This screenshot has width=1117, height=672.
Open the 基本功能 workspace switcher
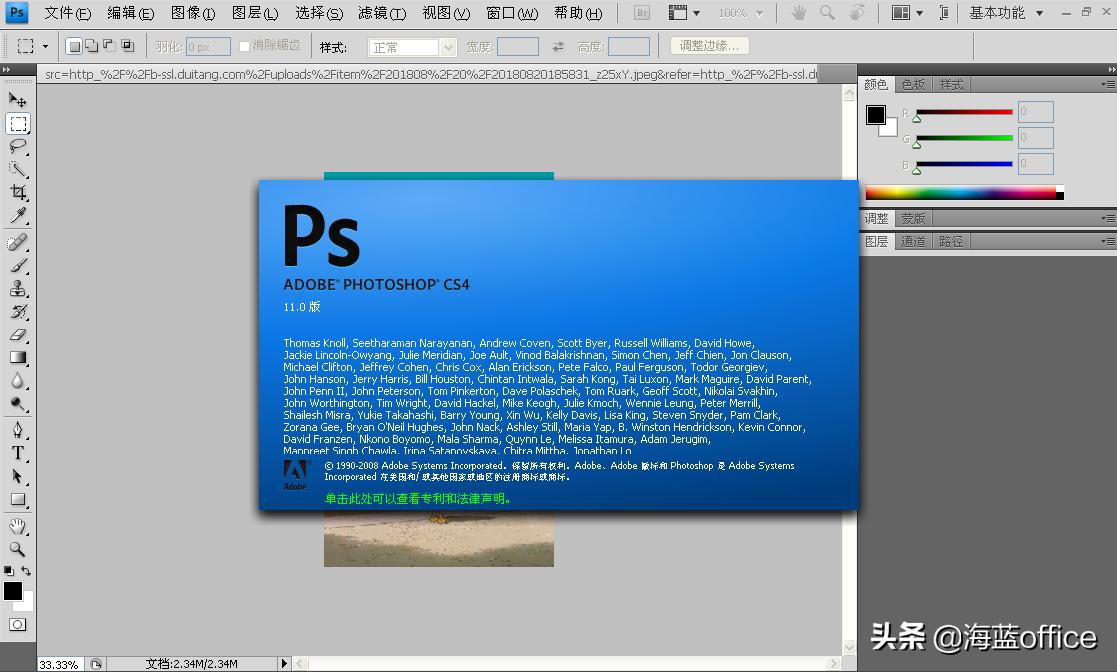(x=1000, y=13)
